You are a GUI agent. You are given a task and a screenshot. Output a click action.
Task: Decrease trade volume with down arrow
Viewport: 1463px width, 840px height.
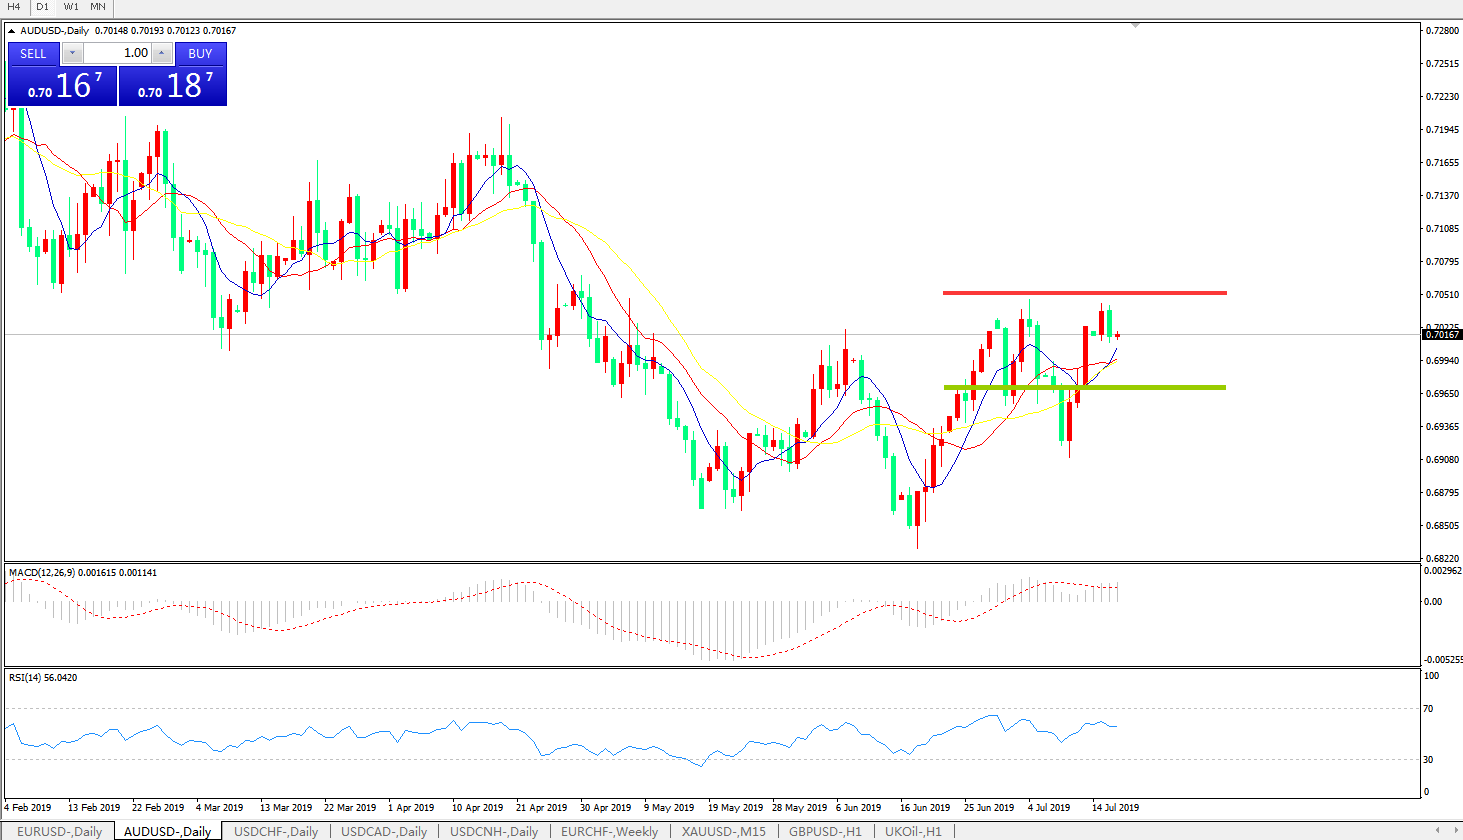(73, 53)
